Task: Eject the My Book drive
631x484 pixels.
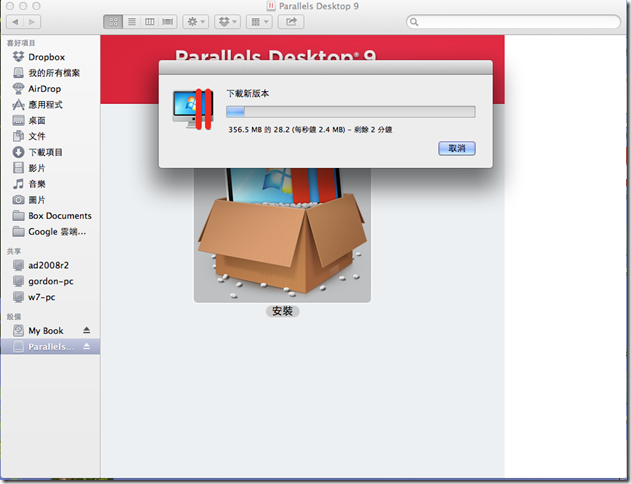Action: click(x=87, y=330)
